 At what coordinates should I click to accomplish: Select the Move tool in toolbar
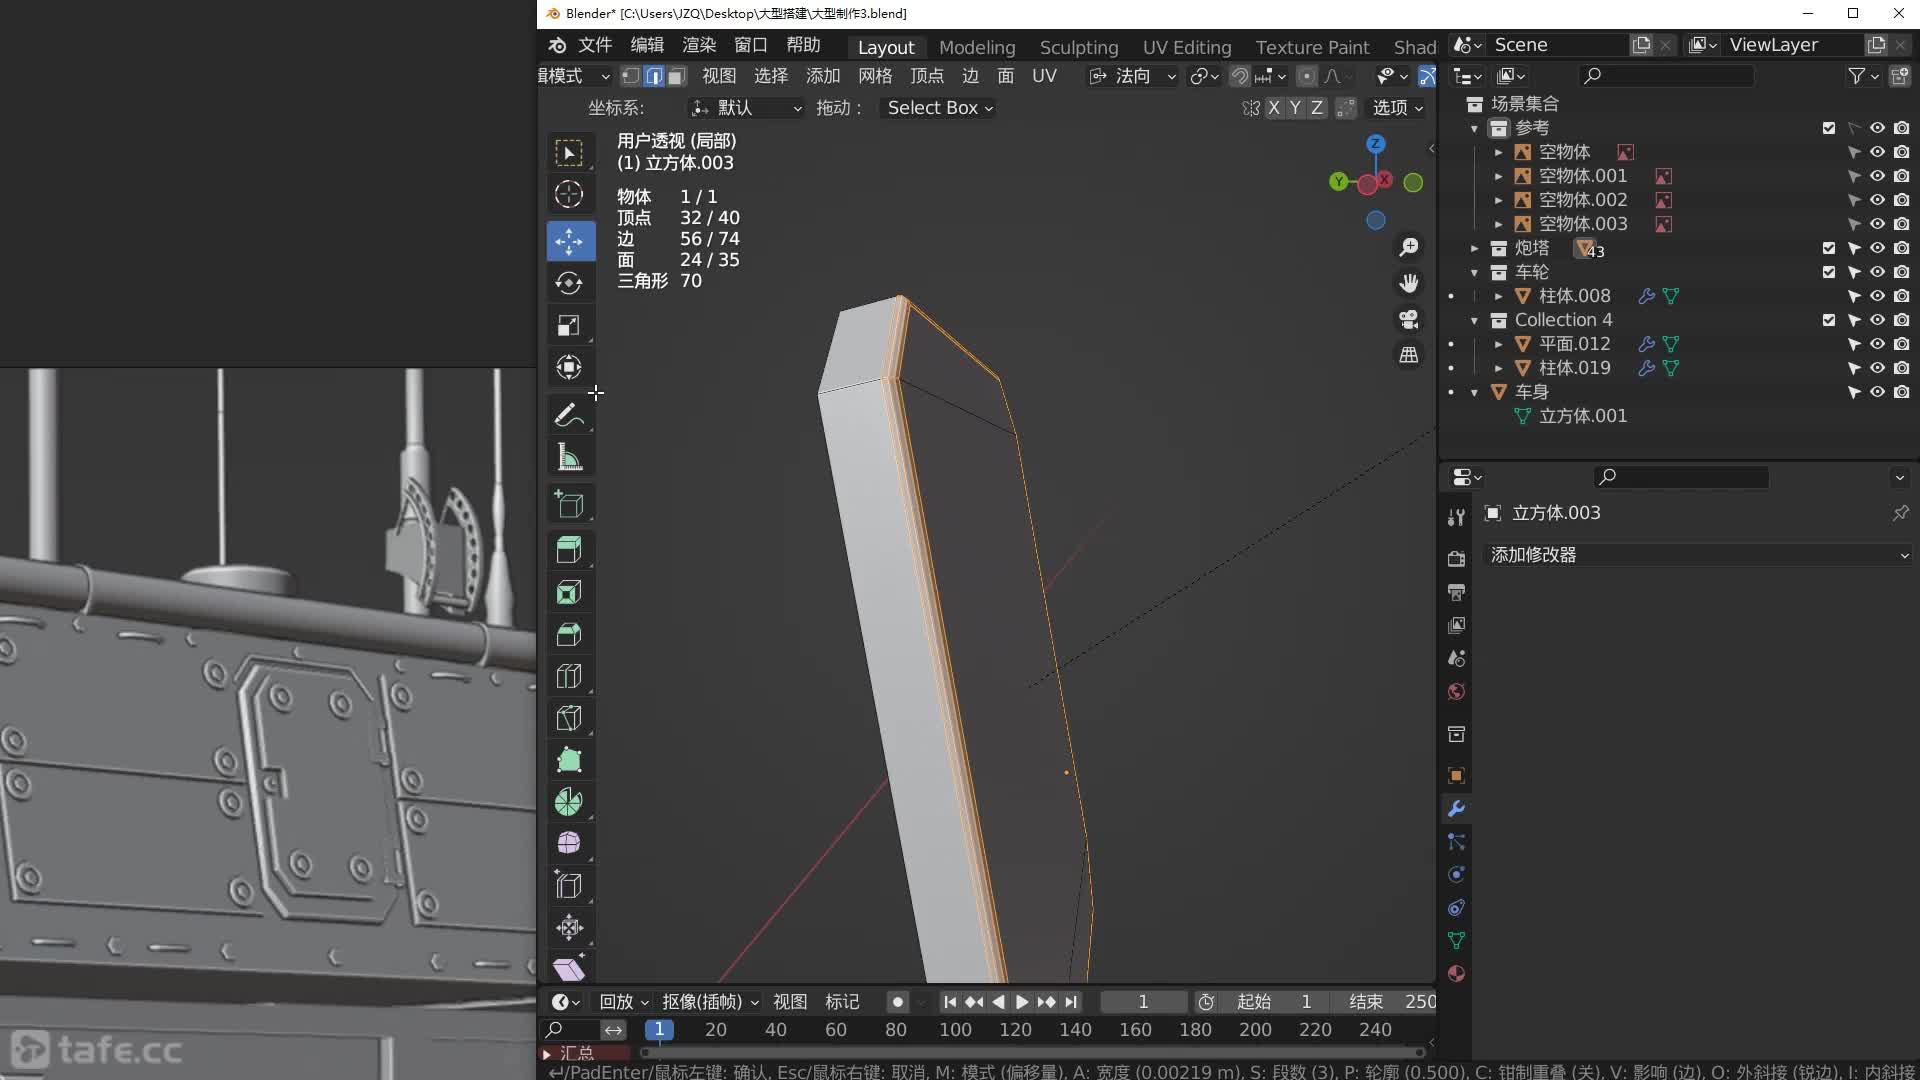tap(569, 241)
